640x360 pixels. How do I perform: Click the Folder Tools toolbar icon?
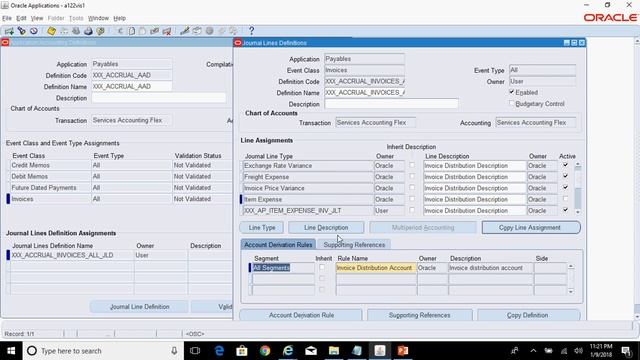tap(233, 31)
